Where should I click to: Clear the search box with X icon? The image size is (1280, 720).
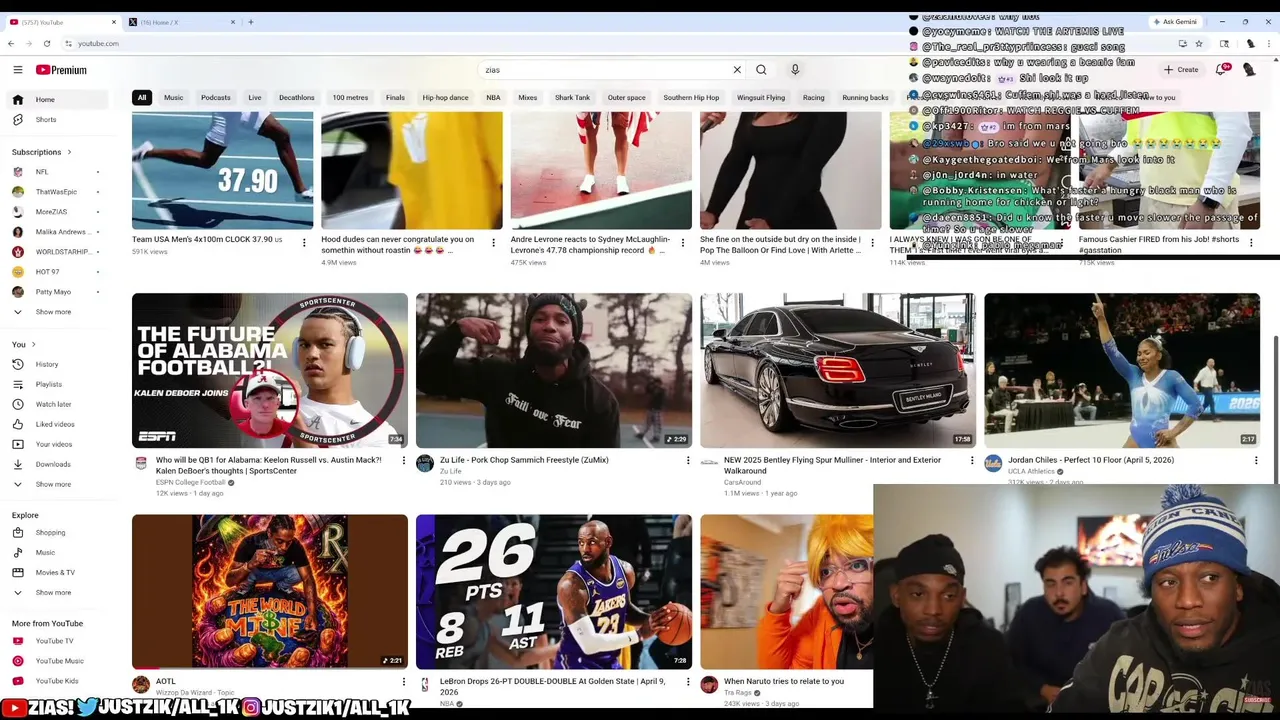coord(737,70)
